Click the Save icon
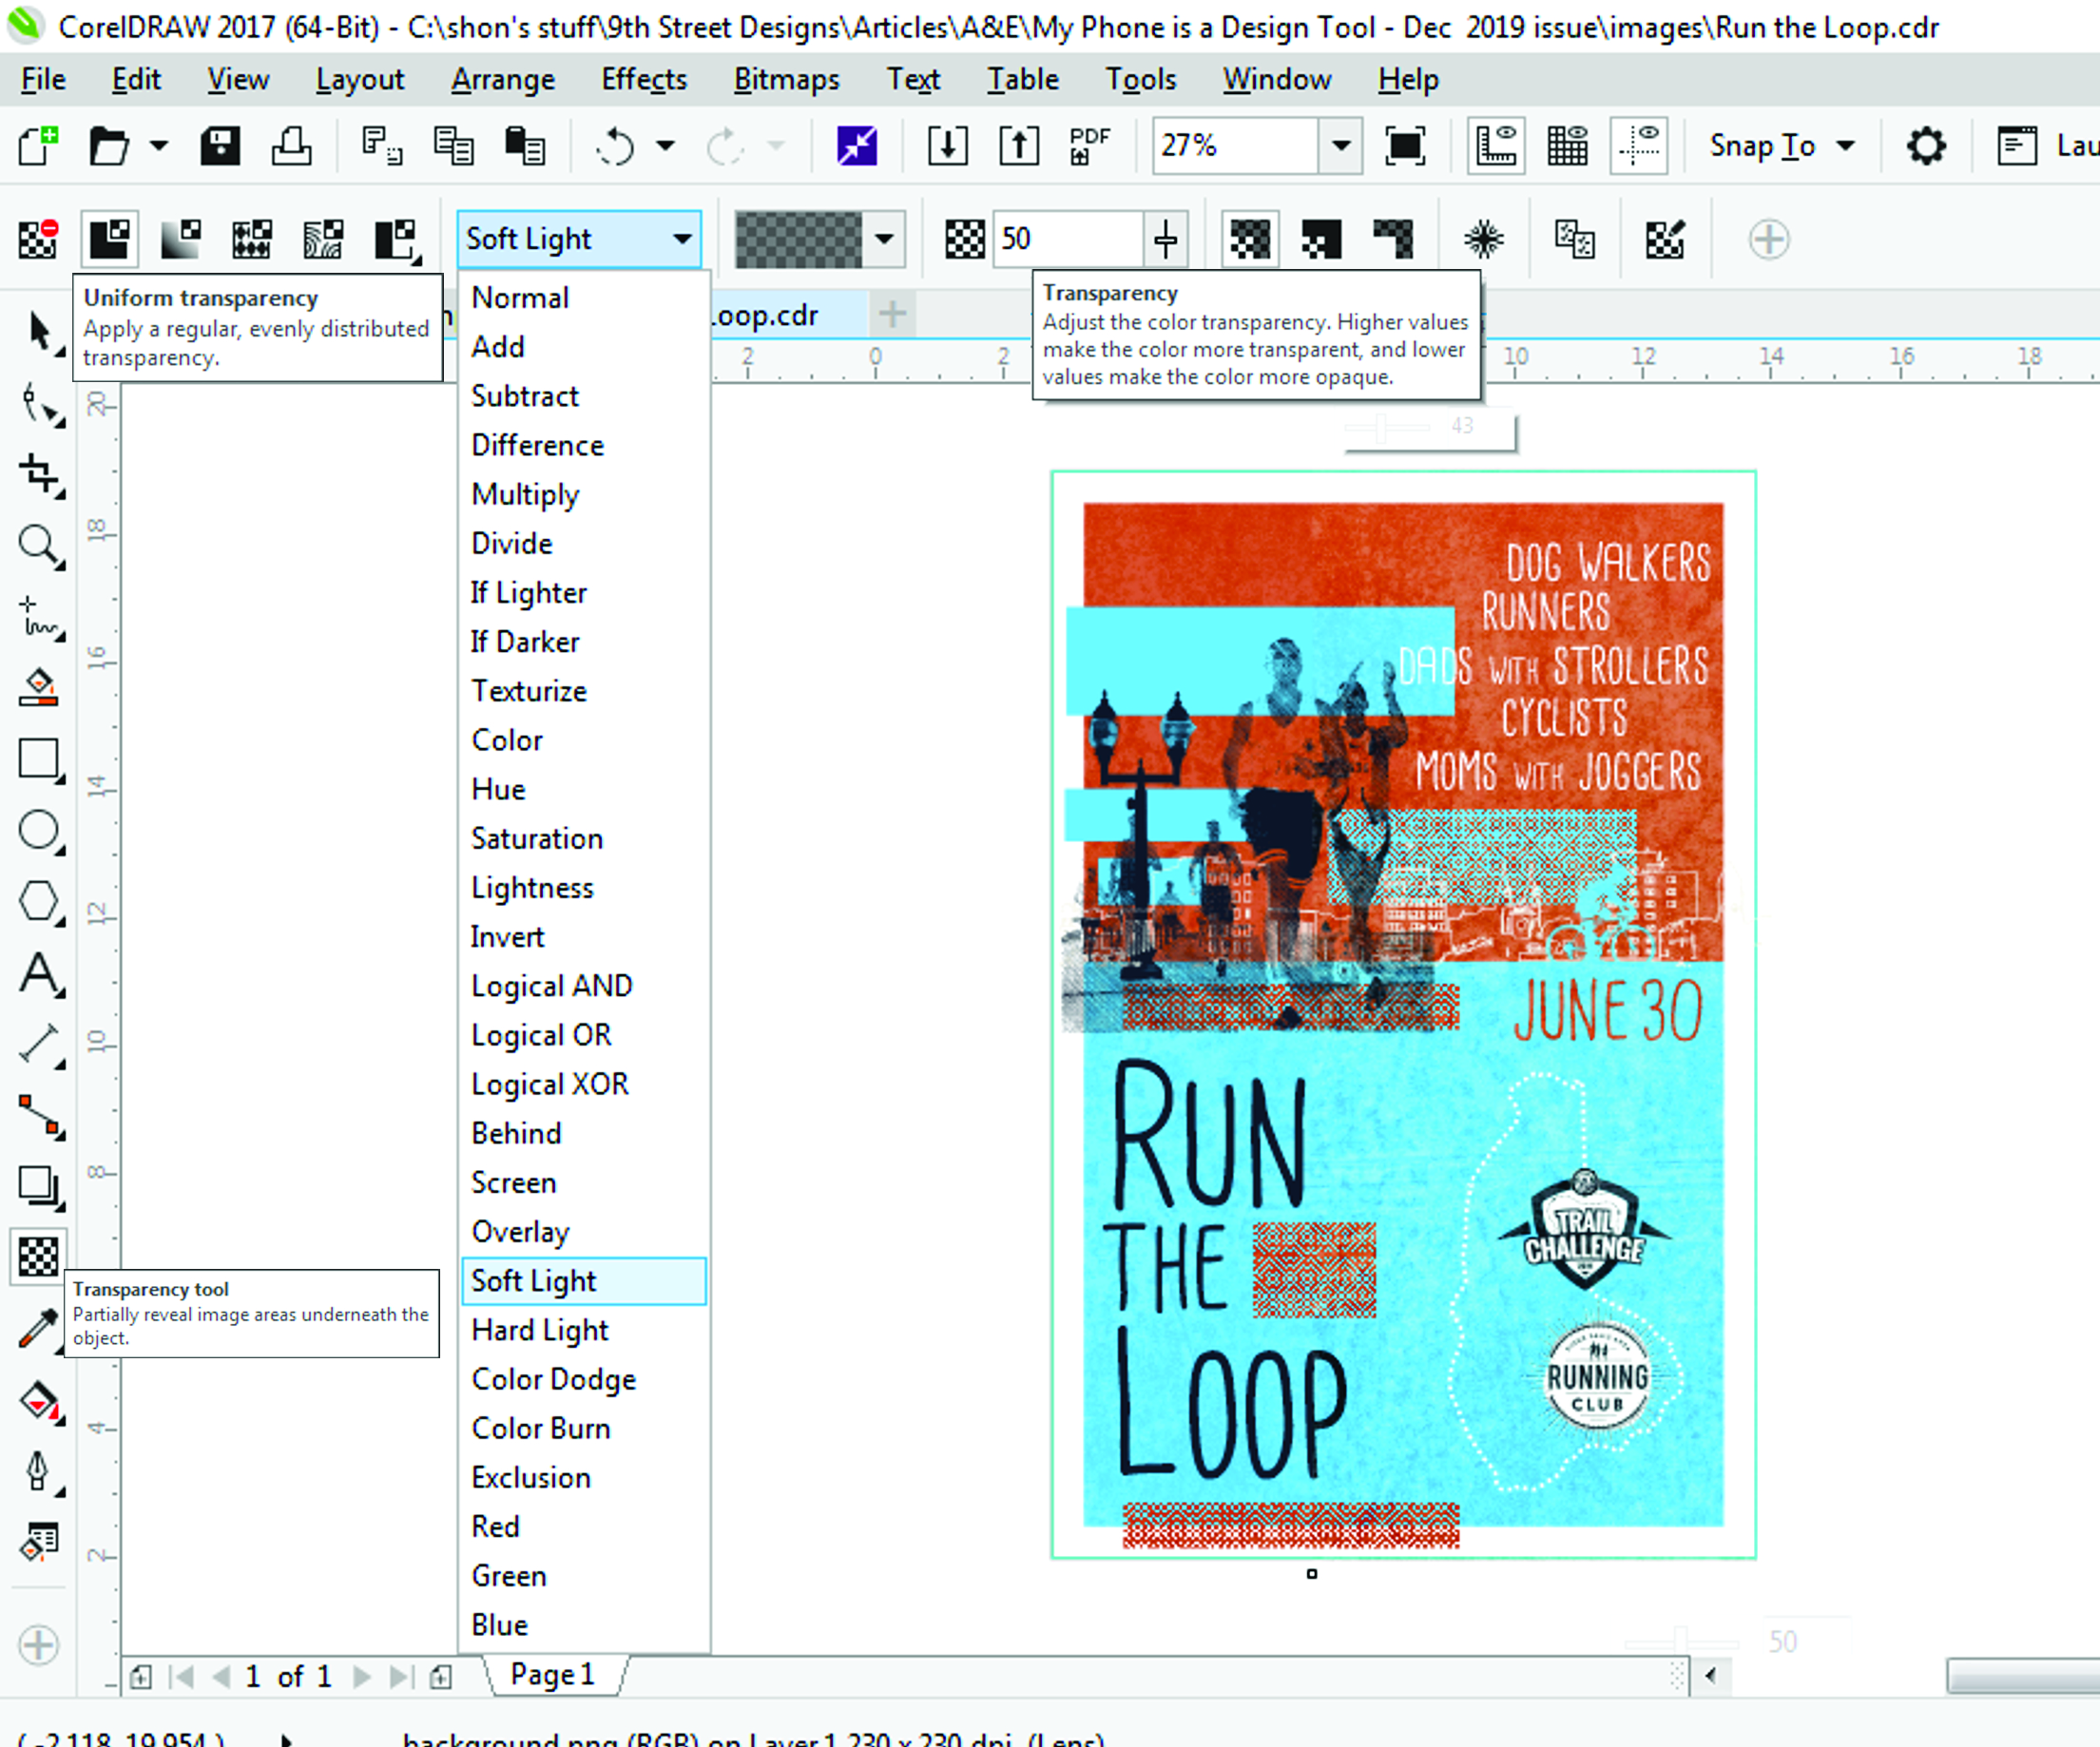Screen dimensions: 2100x1747 pos(219,146)
